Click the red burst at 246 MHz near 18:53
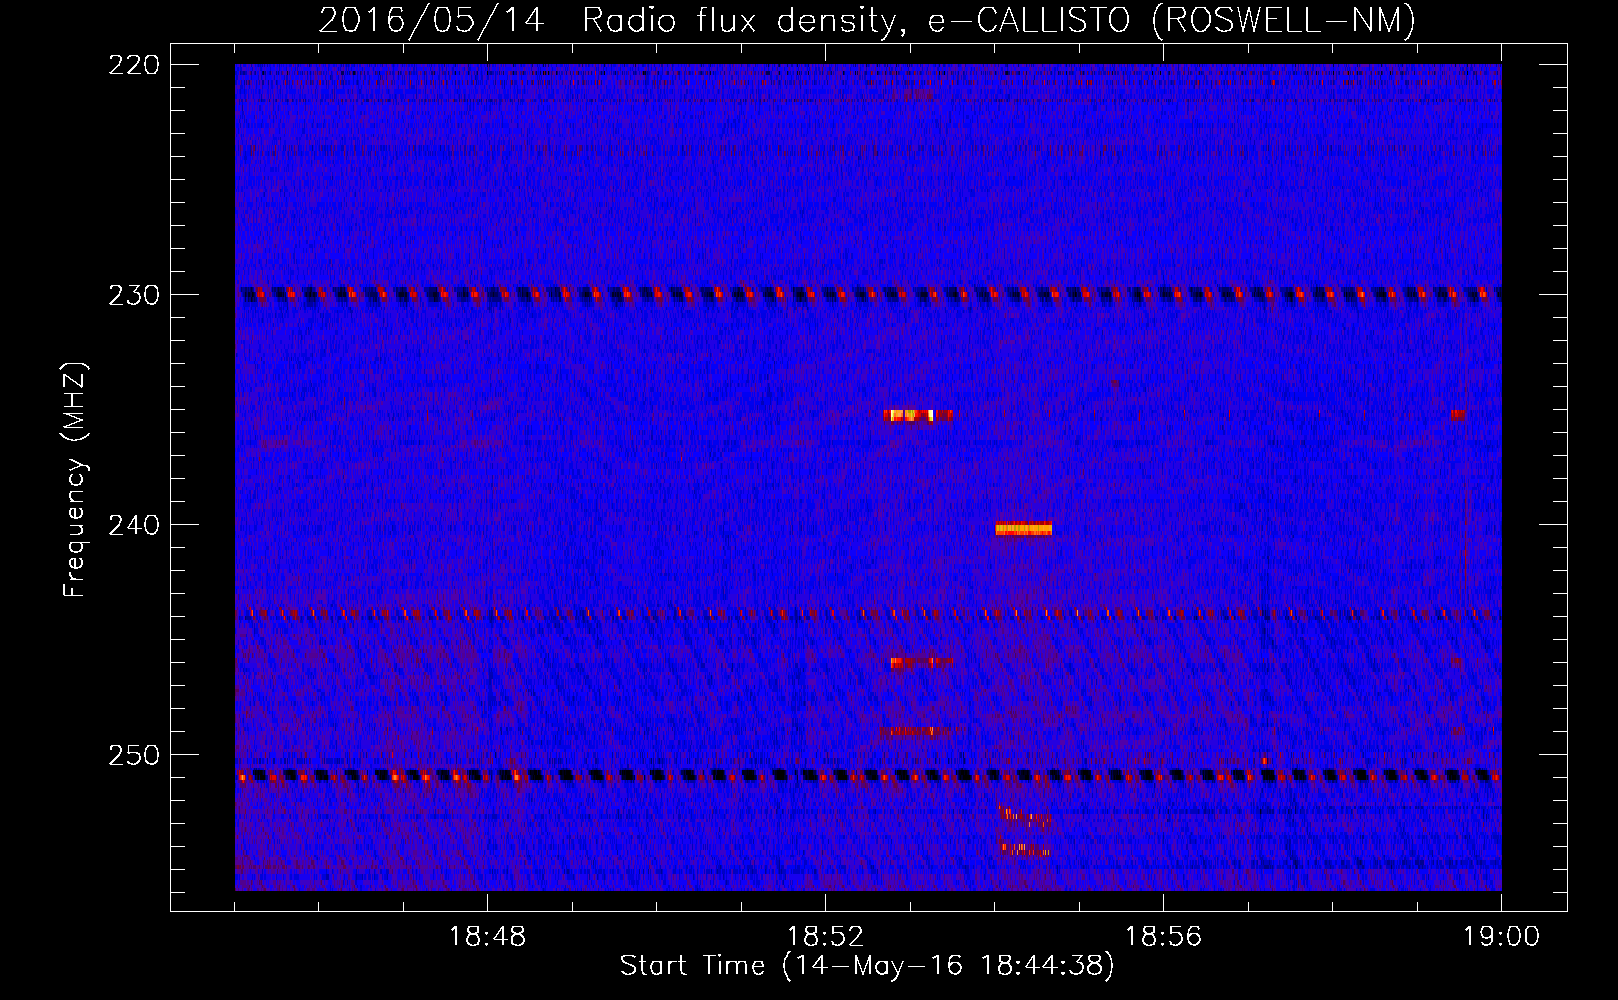1618x1000 pixels. pos(921,662)
